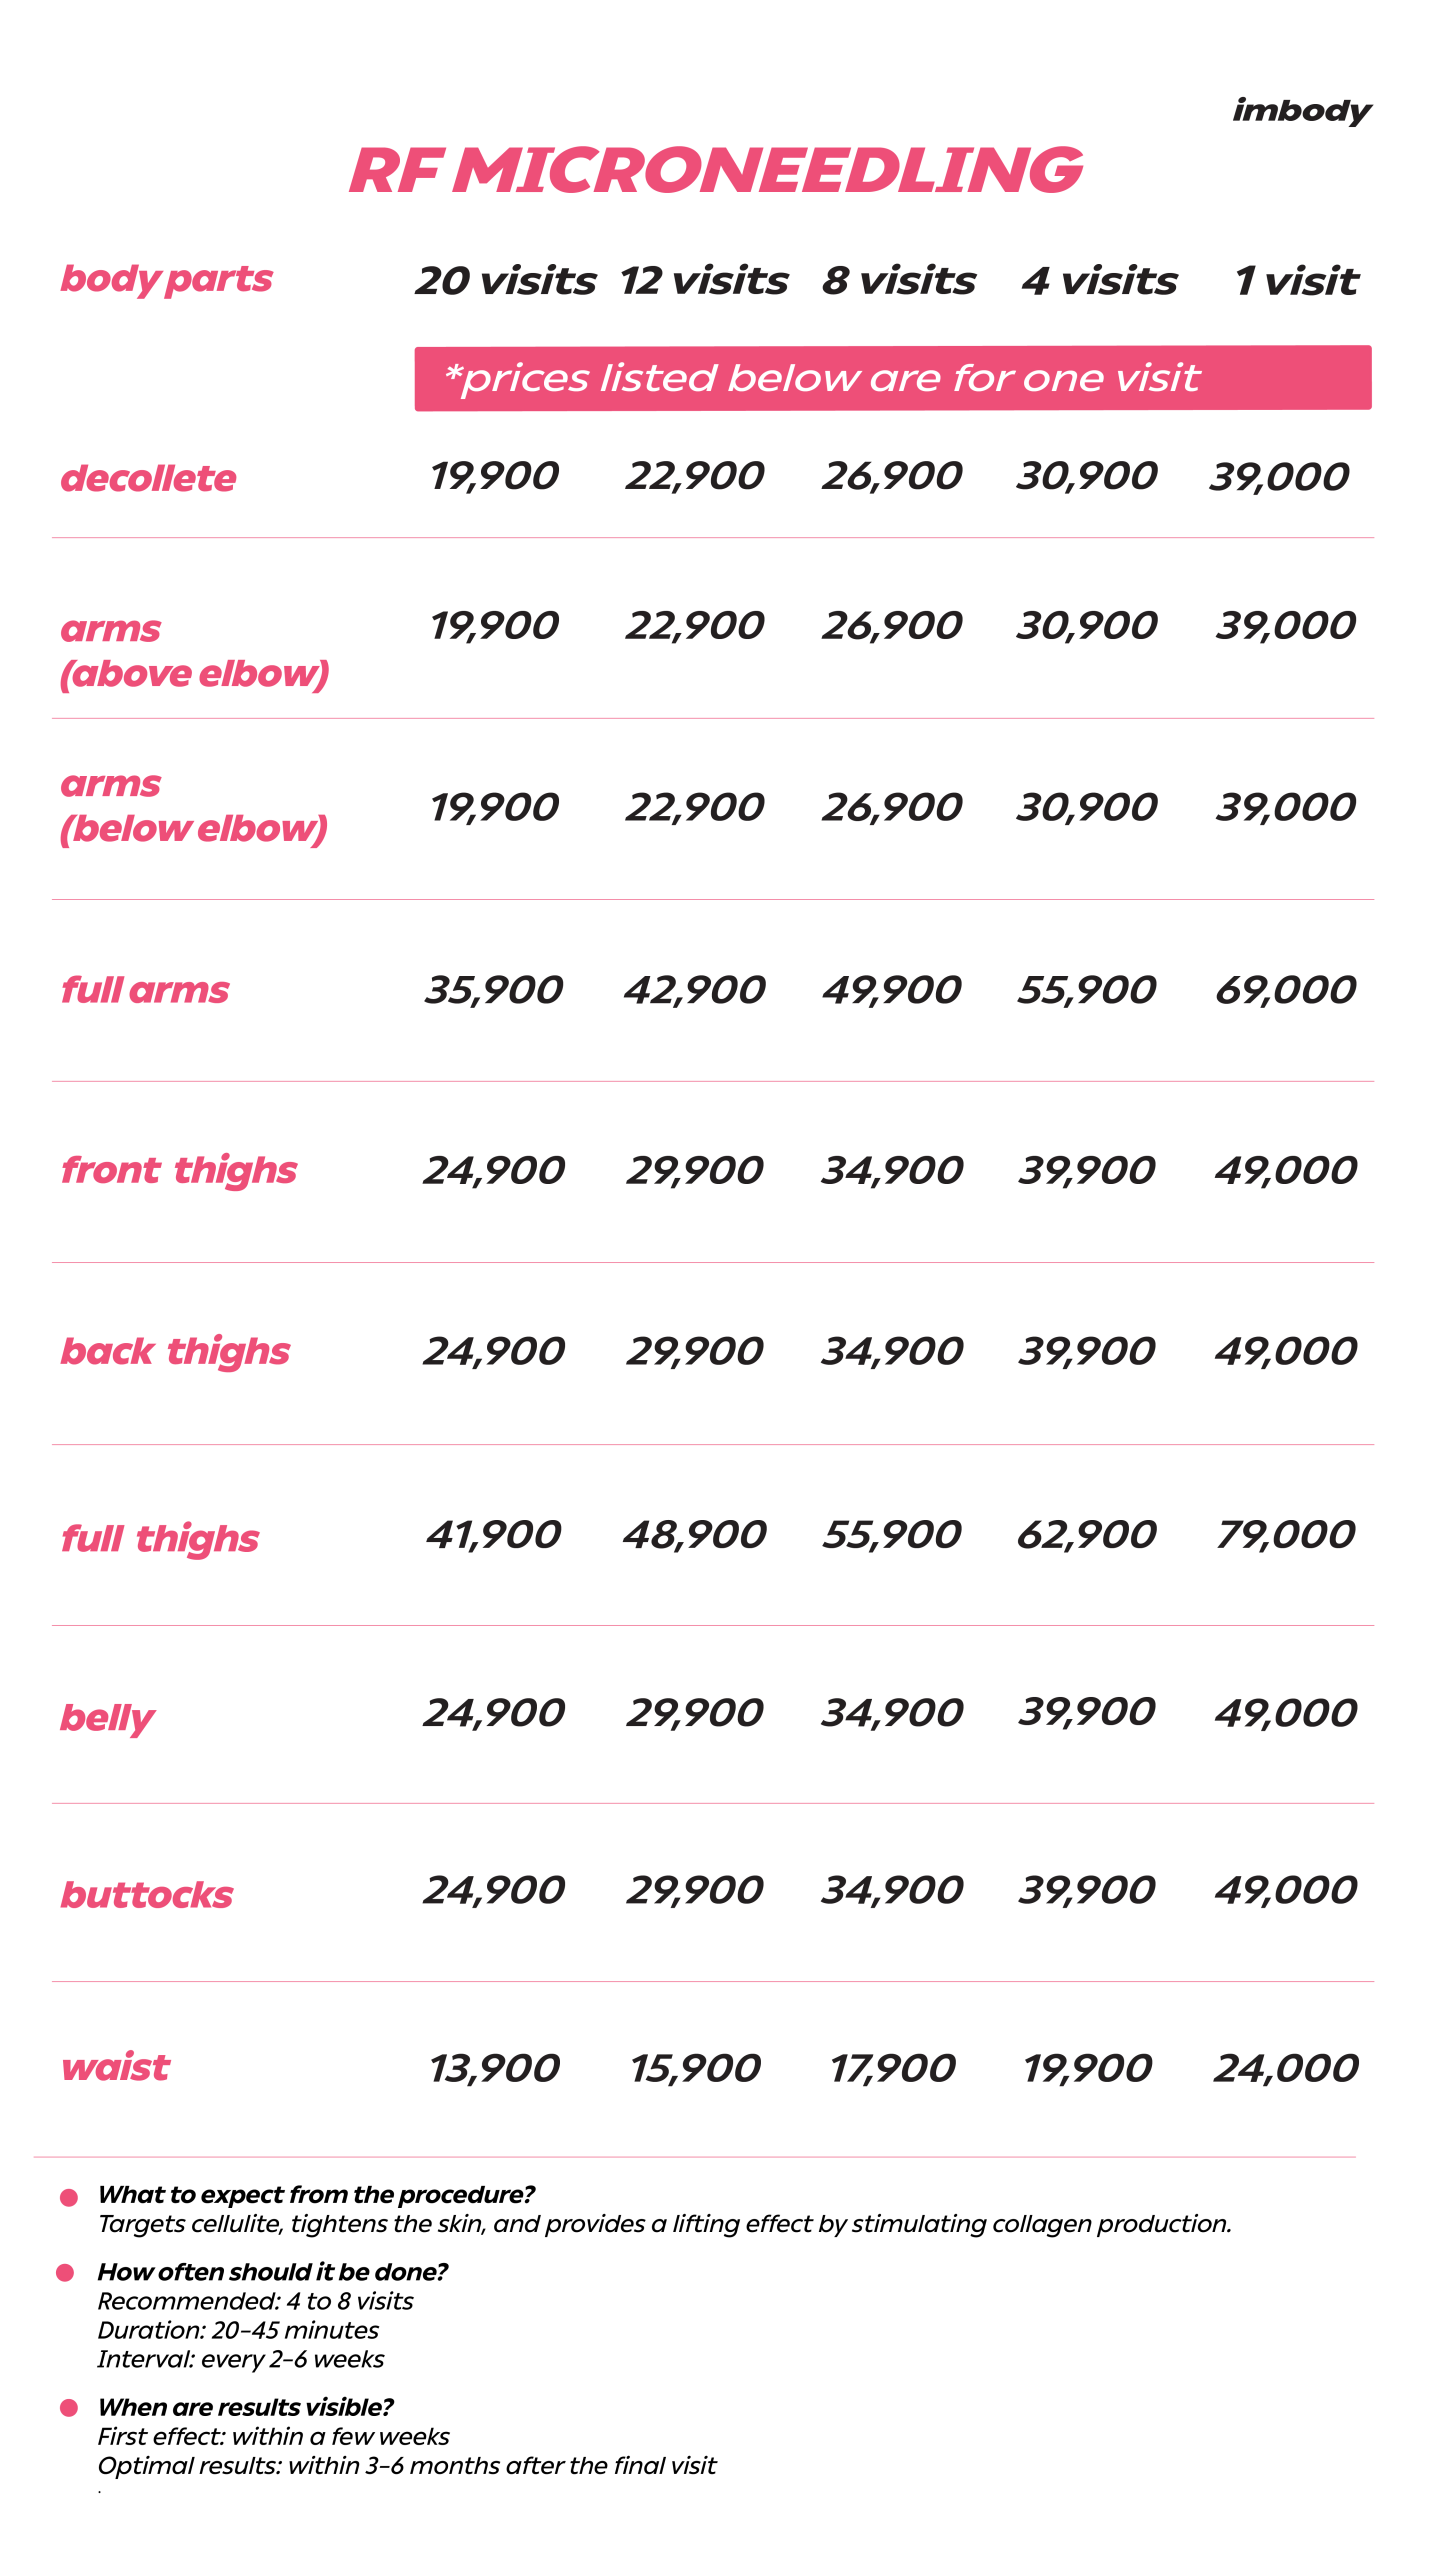Click the 'body parts' header label
The image size is (1440, 2560).
166,278
